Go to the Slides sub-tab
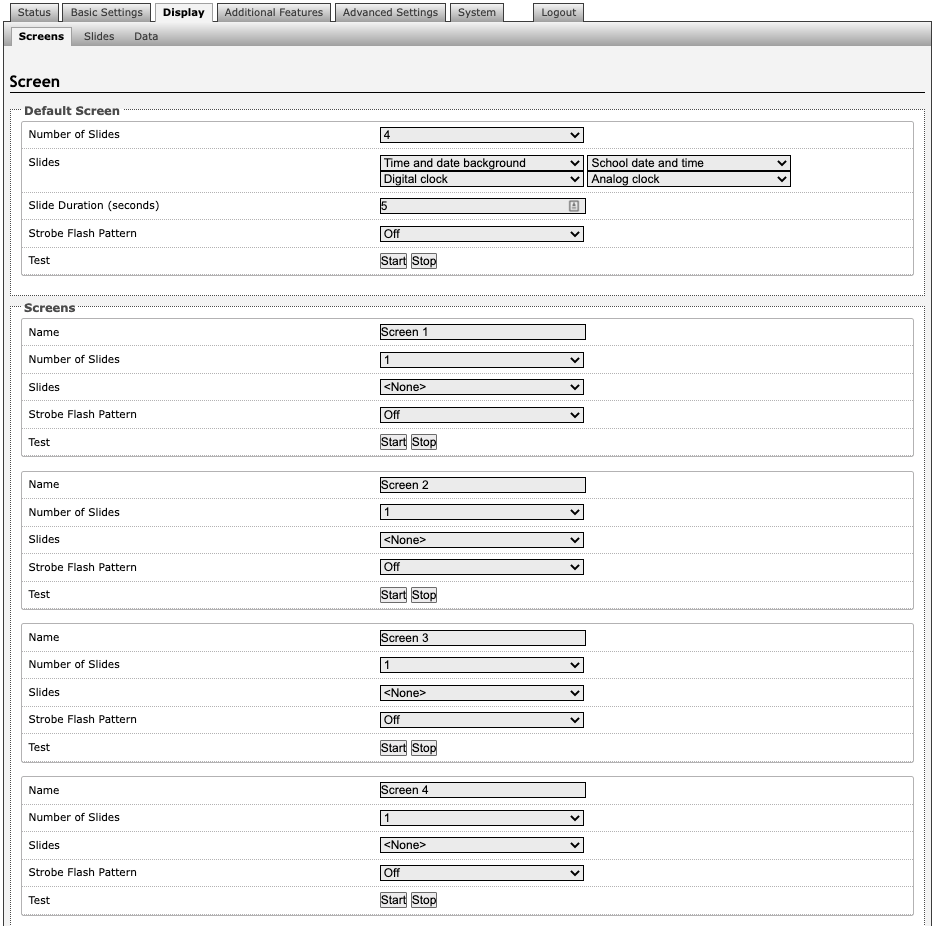The height and width of the screenshot is (926, 940). (99, 37)
